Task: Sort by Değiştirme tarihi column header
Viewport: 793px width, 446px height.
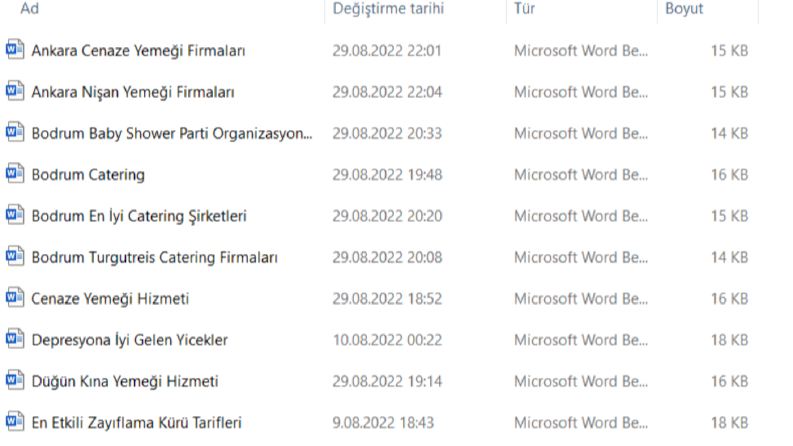Action: [x=388, y=9]
